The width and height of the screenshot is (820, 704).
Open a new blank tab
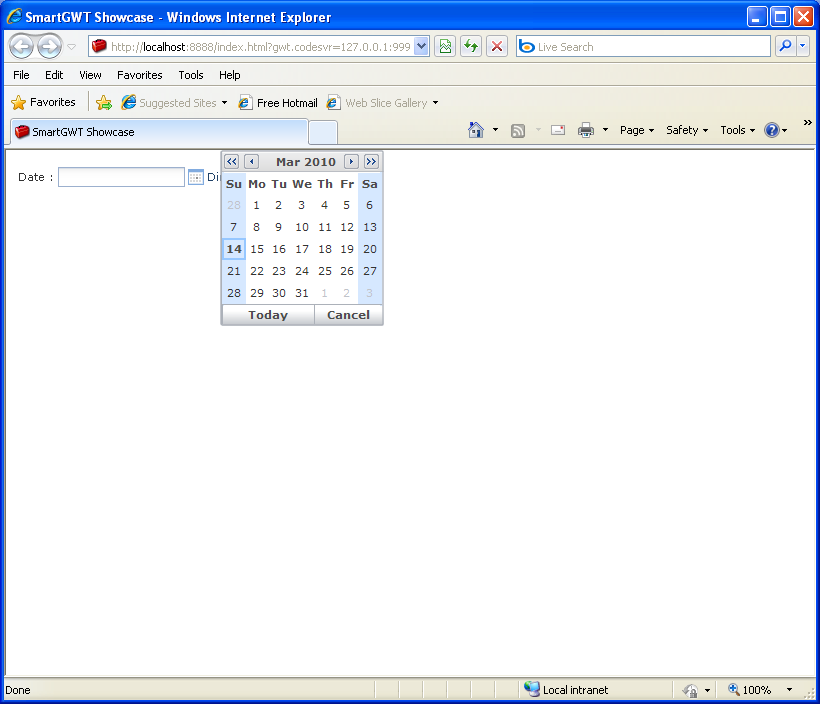[x=323, y=132]
